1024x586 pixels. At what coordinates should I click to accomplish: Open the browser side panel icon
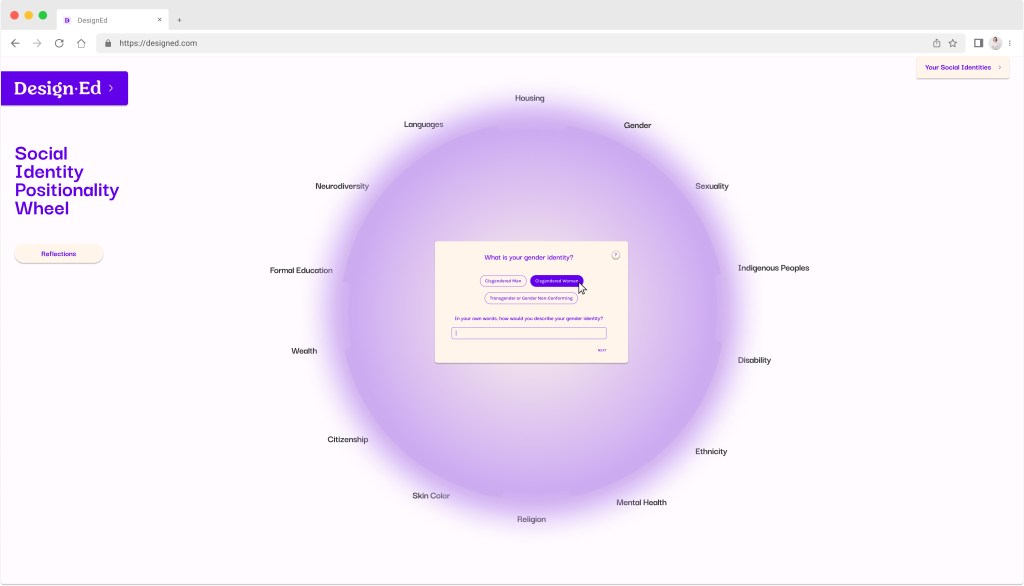click(x=979, y=43)
